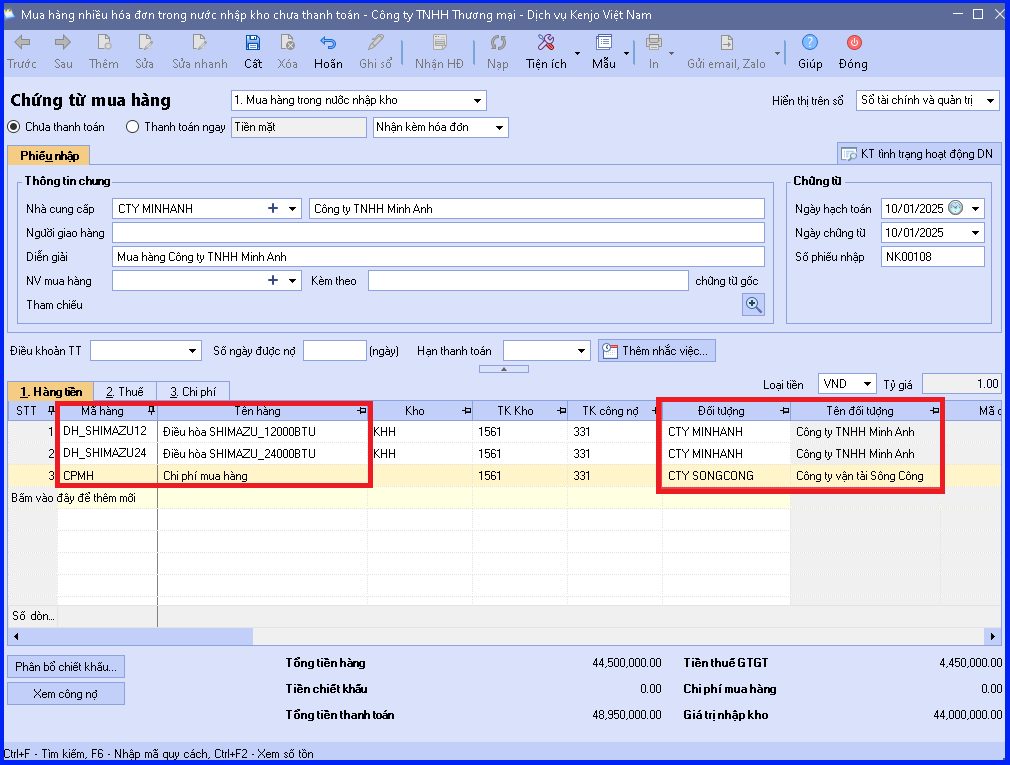Image resolution: width=1010 pixels, height=765 pixels.
Task: Click the Đóng close icon in the toolbar
Action: point(854,43)
